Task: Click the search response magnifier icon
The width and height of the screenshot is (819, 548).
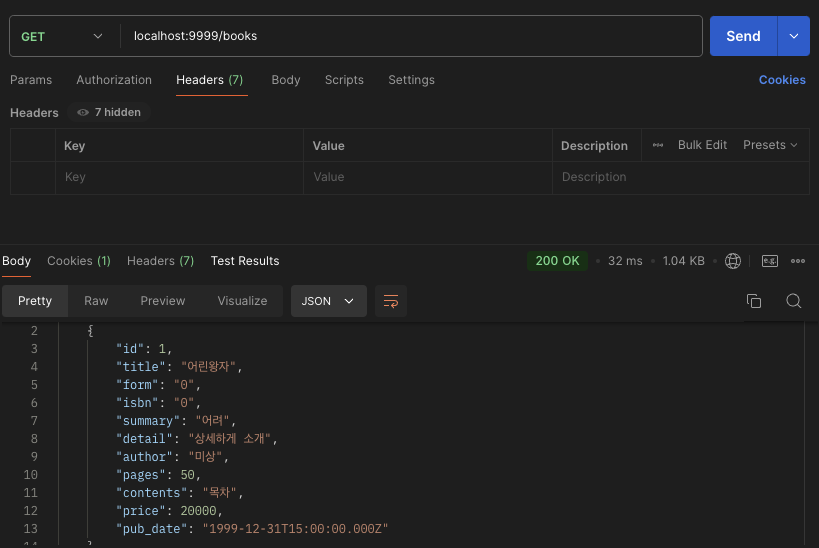Action: [x=793, y=301]
